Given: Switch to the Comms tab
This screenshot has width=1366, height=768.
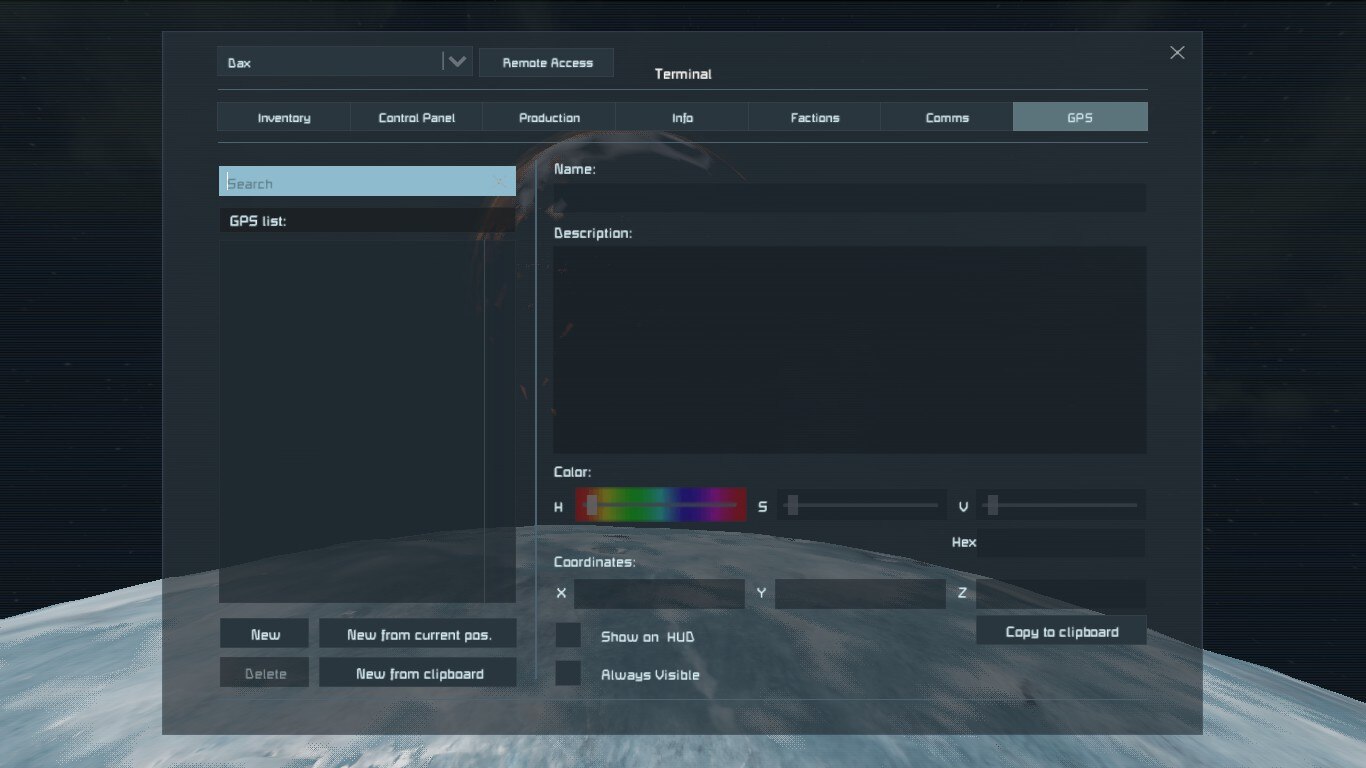Looking at the screenshot, I should point(947,118).
